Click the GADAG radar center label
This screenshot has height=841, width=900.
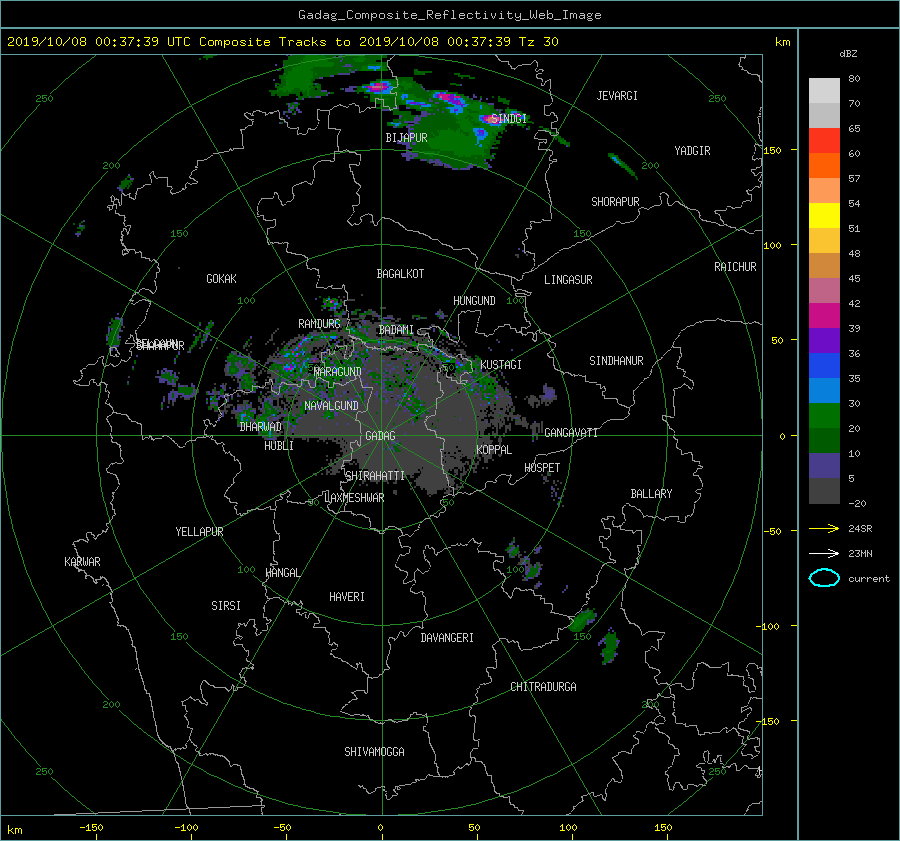pos(381,436)
